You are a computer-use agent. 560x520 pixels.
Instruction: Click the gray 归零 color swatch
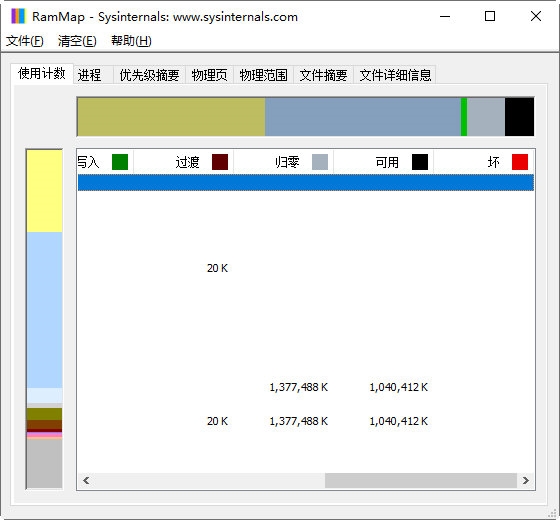(x=320, y=162)
